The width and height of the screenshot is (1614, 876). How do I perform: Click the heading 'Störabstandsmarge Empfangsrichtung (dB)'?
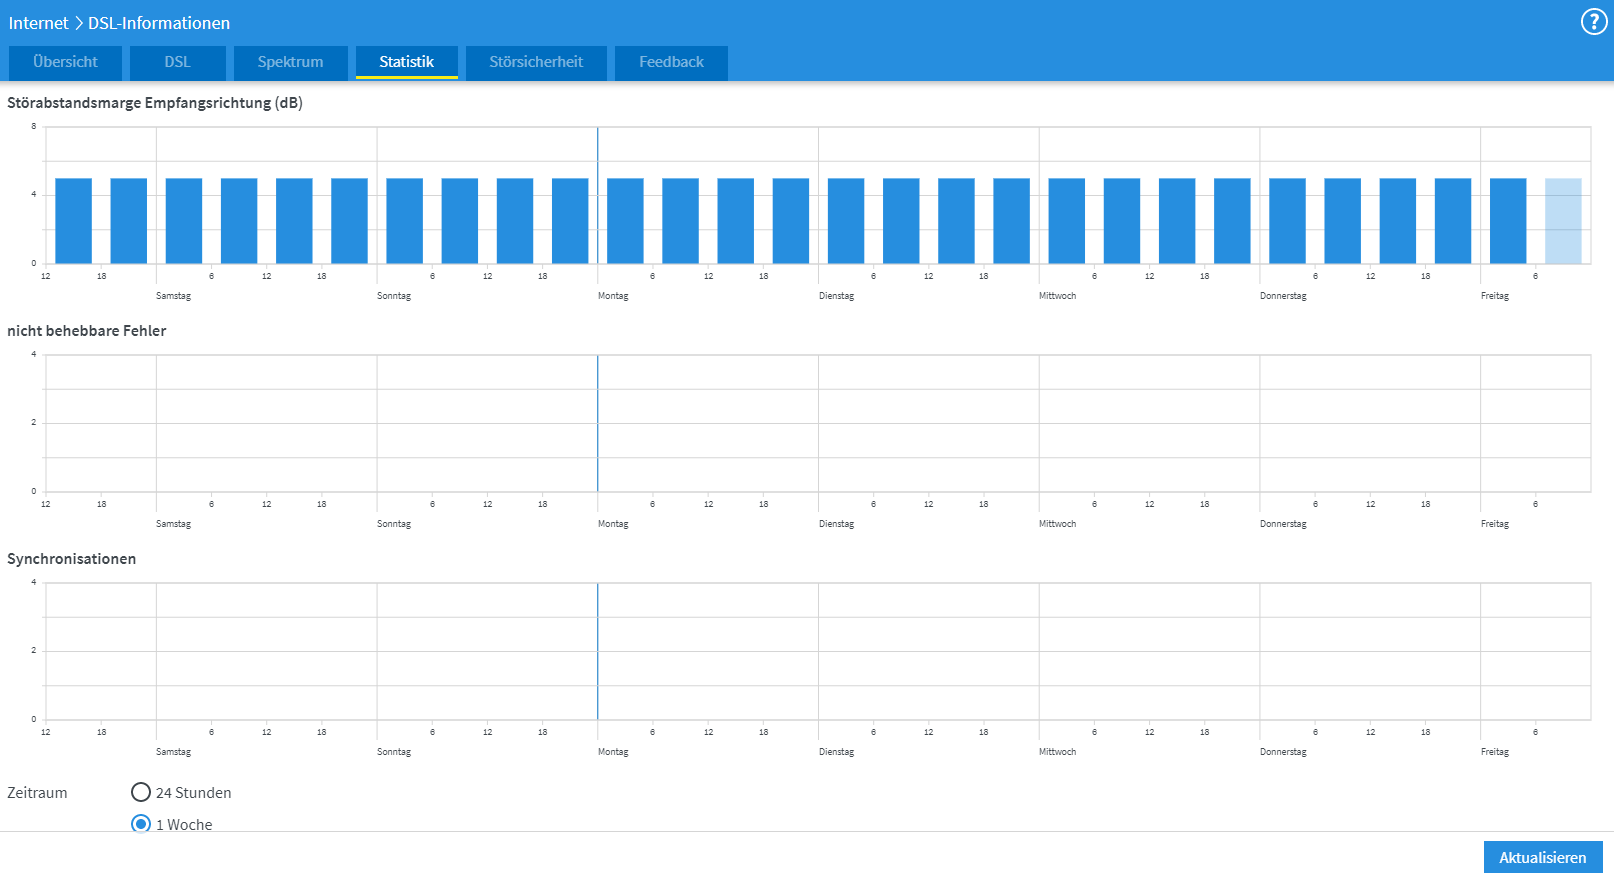pos(155,103)
